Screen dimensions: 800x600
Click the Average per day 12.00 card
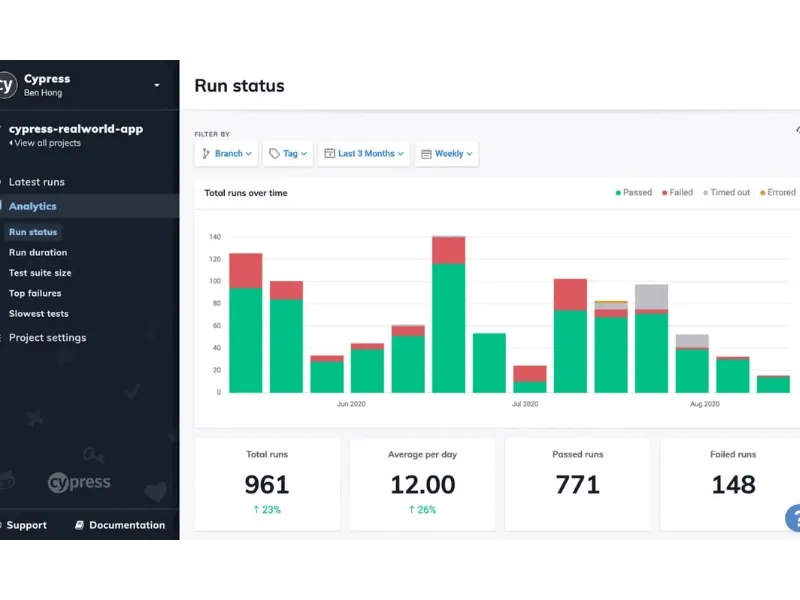coord(422,484)
